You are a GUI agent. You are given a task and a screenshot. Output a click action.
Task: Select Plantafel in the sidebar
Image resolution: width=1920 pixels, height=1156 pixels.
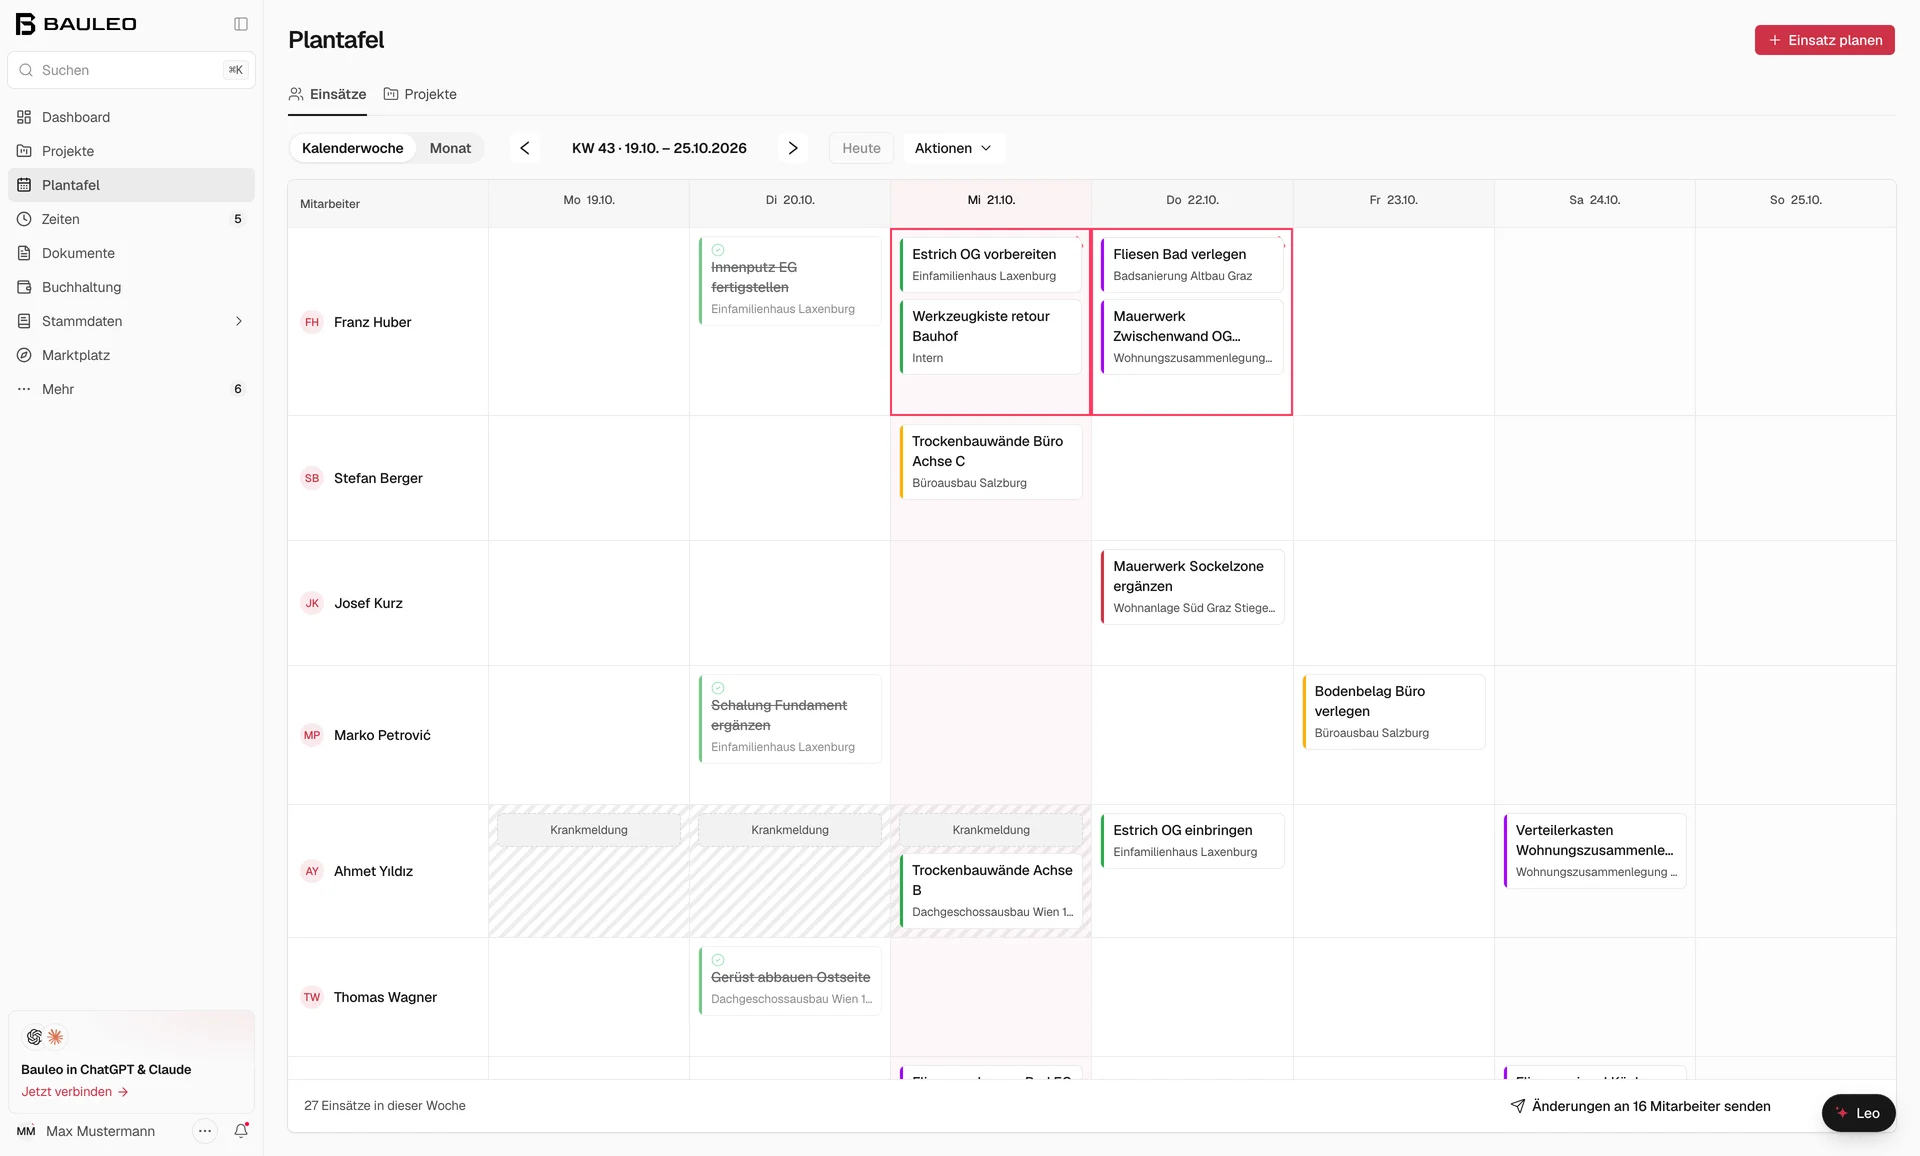point(131,185)
